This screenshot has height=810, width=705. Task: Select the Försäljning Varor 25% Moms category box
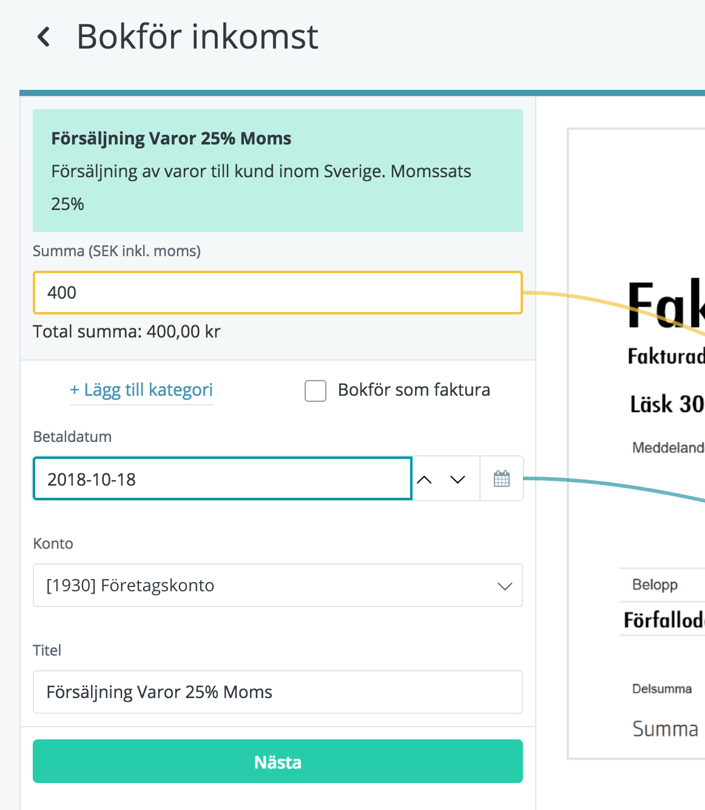pyautogui.click(x=278, y=170)
